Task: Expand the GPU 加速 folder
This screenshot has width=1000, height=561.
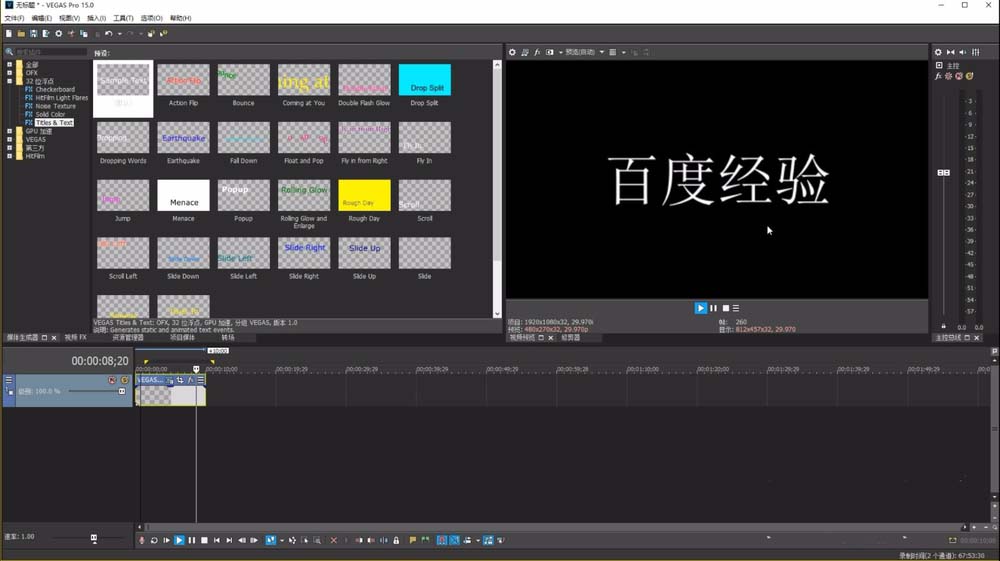Action: (x=10, y=131)
